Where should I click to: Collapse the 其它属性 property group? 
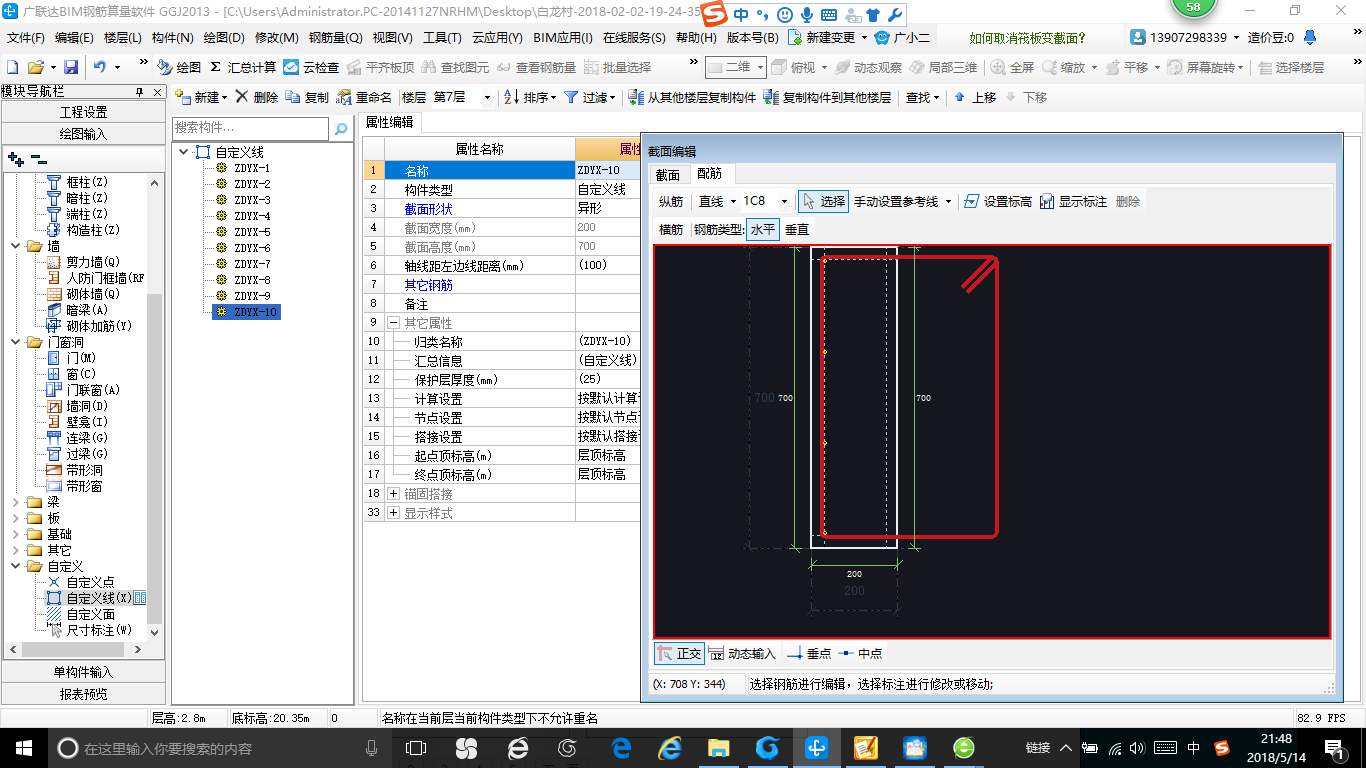coord(393,323)
